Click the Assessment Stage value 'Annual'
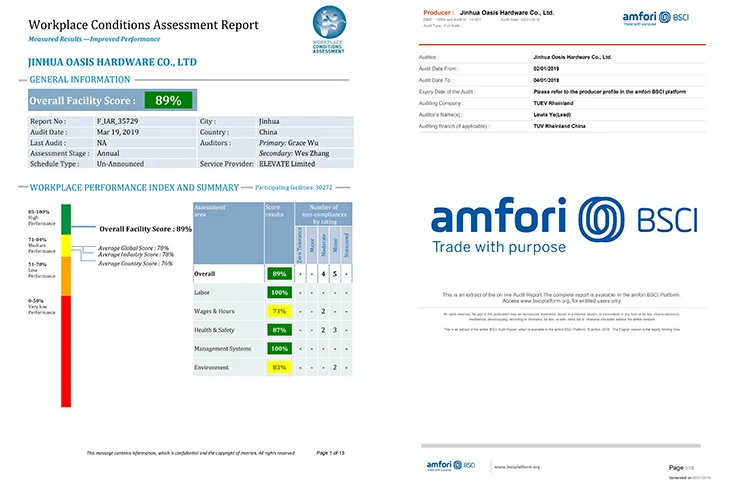The width and height of the screenshot is (750, 485). tap(108, 154)
